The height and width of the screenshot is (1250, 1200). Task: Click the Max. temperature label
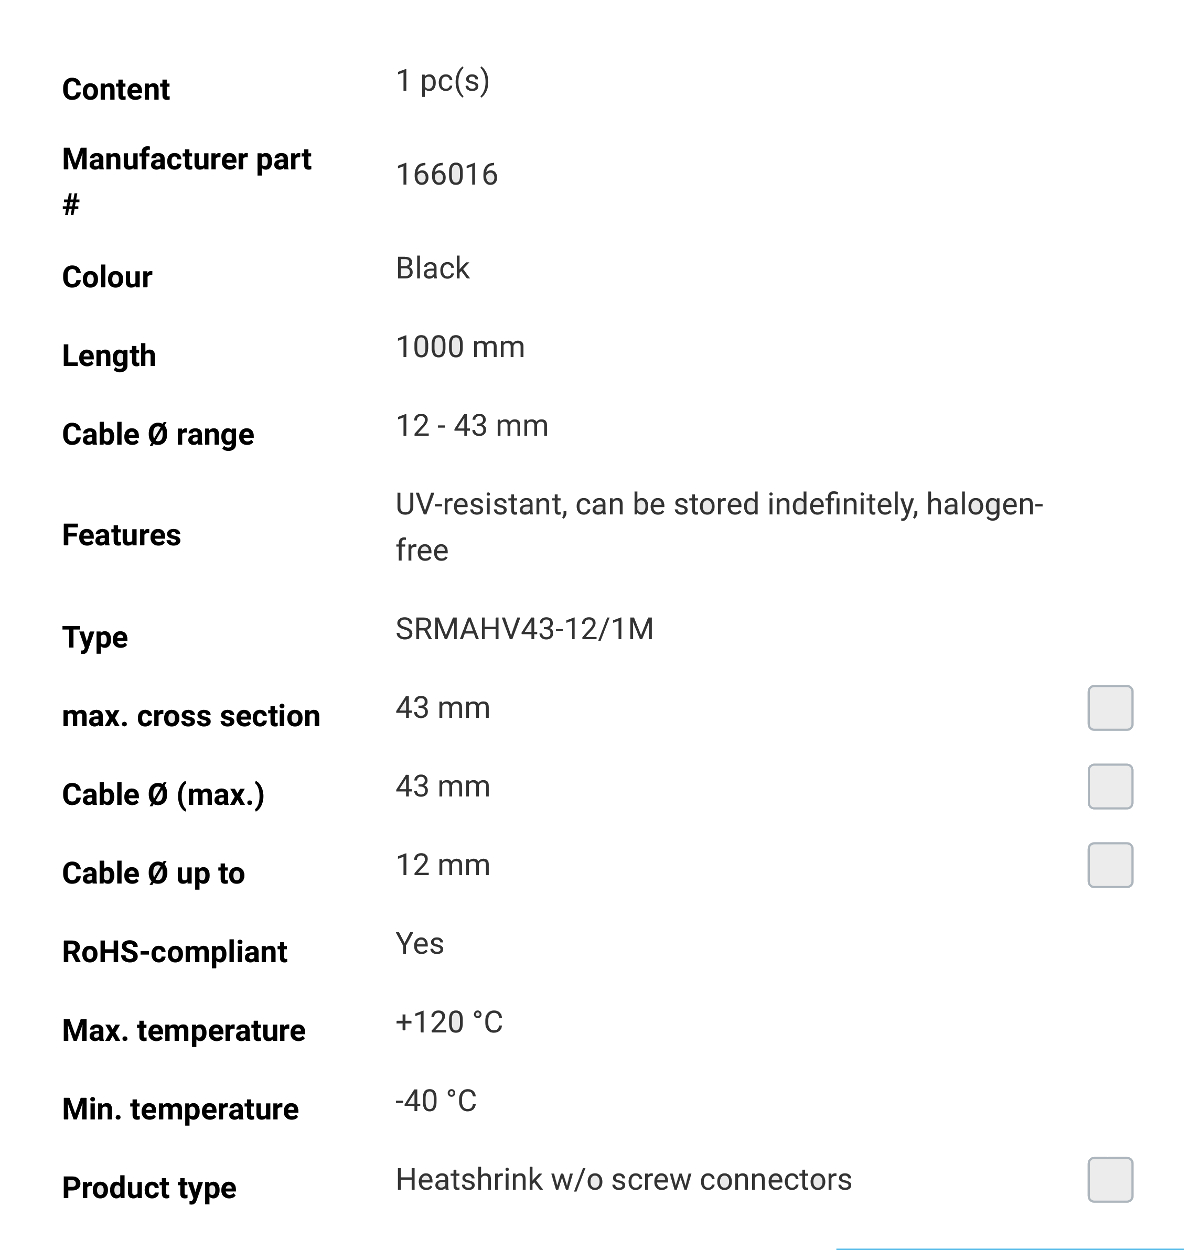tap(184, 1031)
